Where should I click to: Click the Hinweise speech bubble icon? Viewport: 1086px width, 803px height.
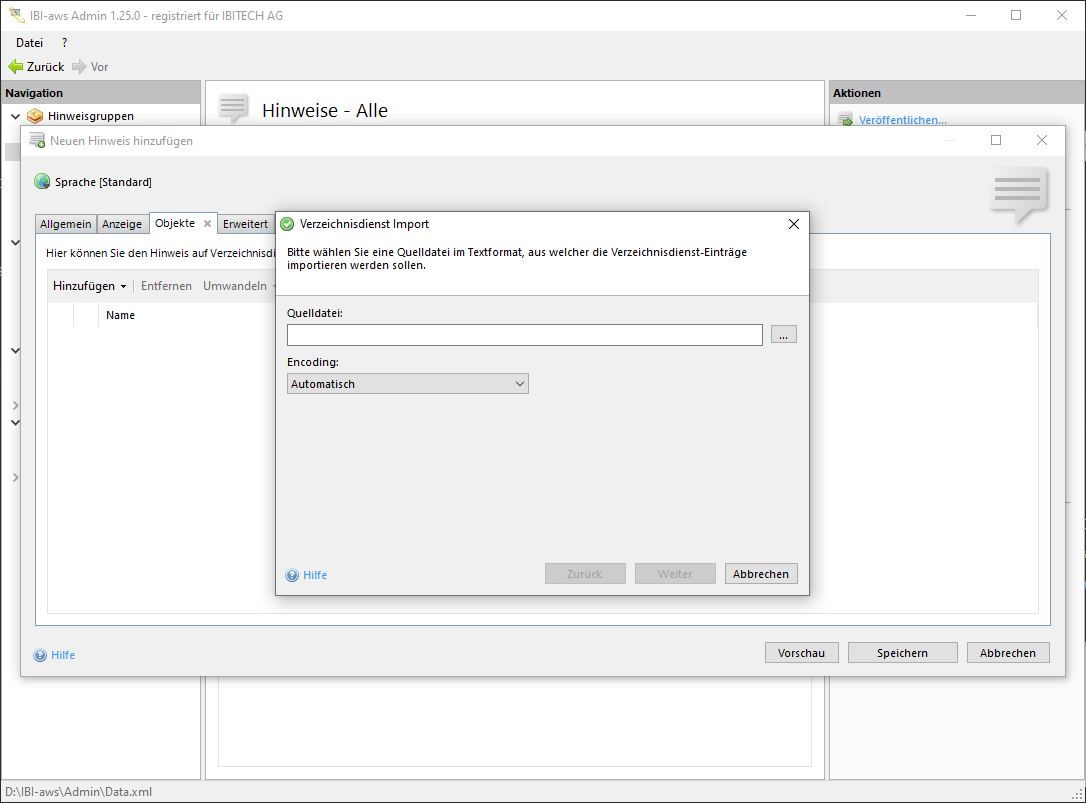tap(233, 109)
